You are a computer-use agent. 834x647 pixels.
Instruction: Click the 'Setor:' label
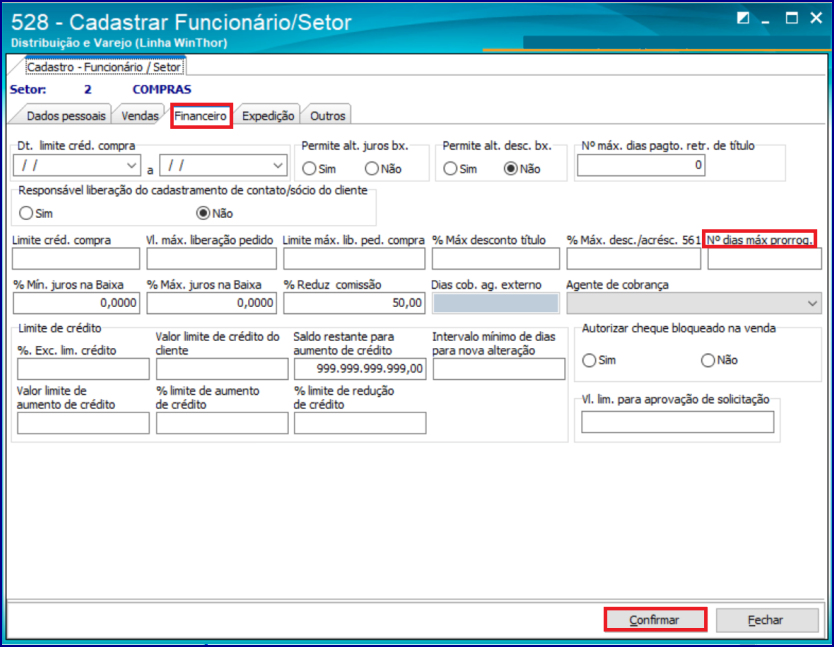[x=28, y=89]
